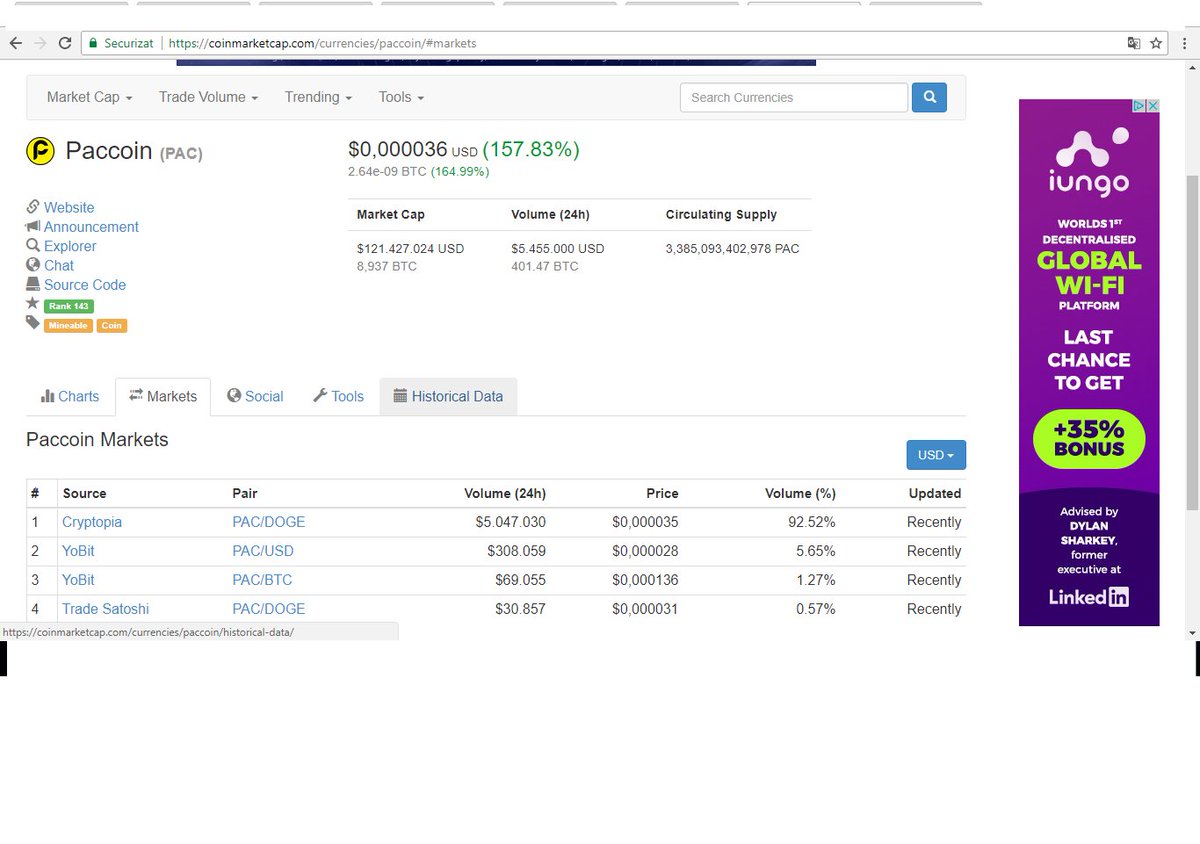Open the PAC/BTC pair link
Viewport: 1200px width, 844px height.
click(263, 580)
